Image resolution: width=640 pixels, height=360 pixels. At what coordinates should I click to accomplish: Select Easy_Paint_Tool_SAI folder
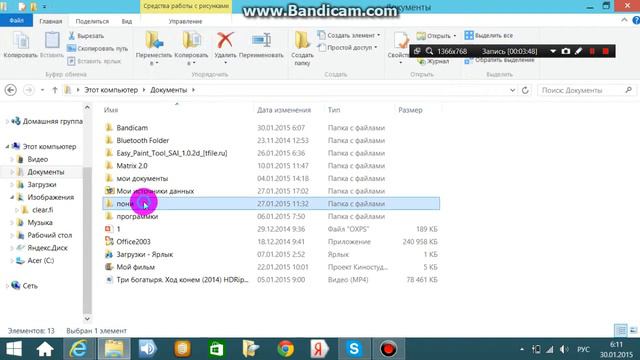[x=271, y=153]
